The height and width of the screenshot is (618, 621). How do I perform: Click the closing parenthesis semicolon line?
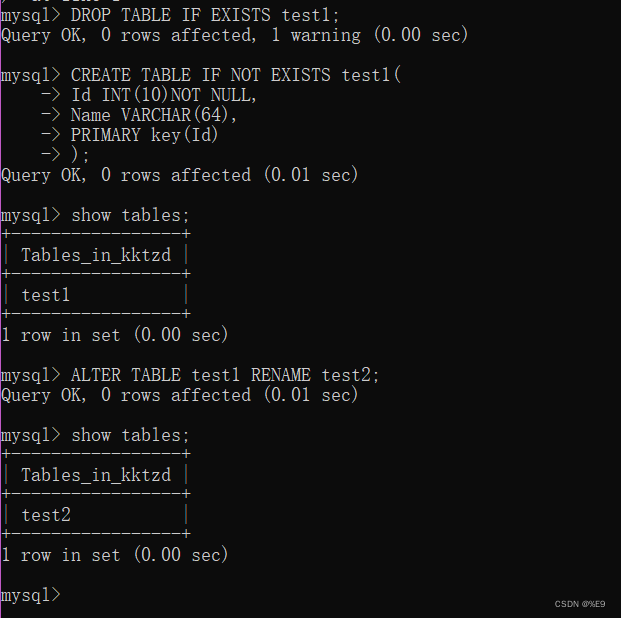[x=80, y=155]
